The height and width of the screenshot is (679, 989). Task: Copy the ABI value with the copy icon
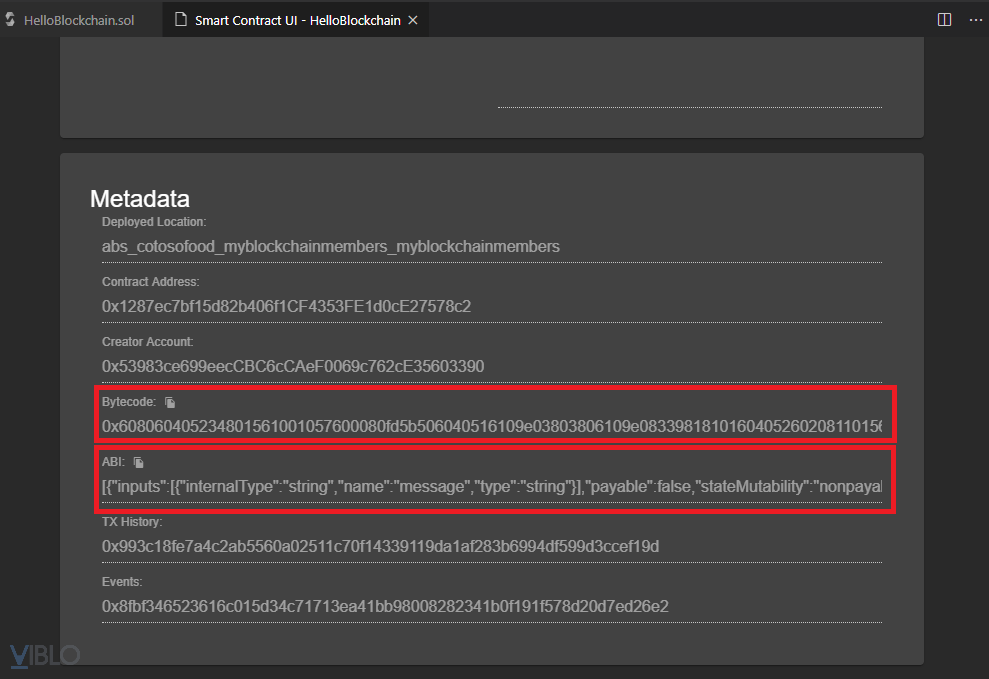139,462
